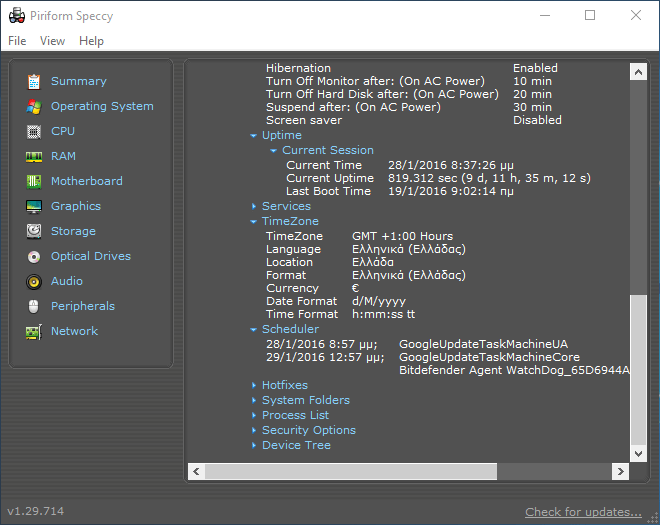Click the GMT +1:00 Hours value
660x525 pixels.
[402, 236]
